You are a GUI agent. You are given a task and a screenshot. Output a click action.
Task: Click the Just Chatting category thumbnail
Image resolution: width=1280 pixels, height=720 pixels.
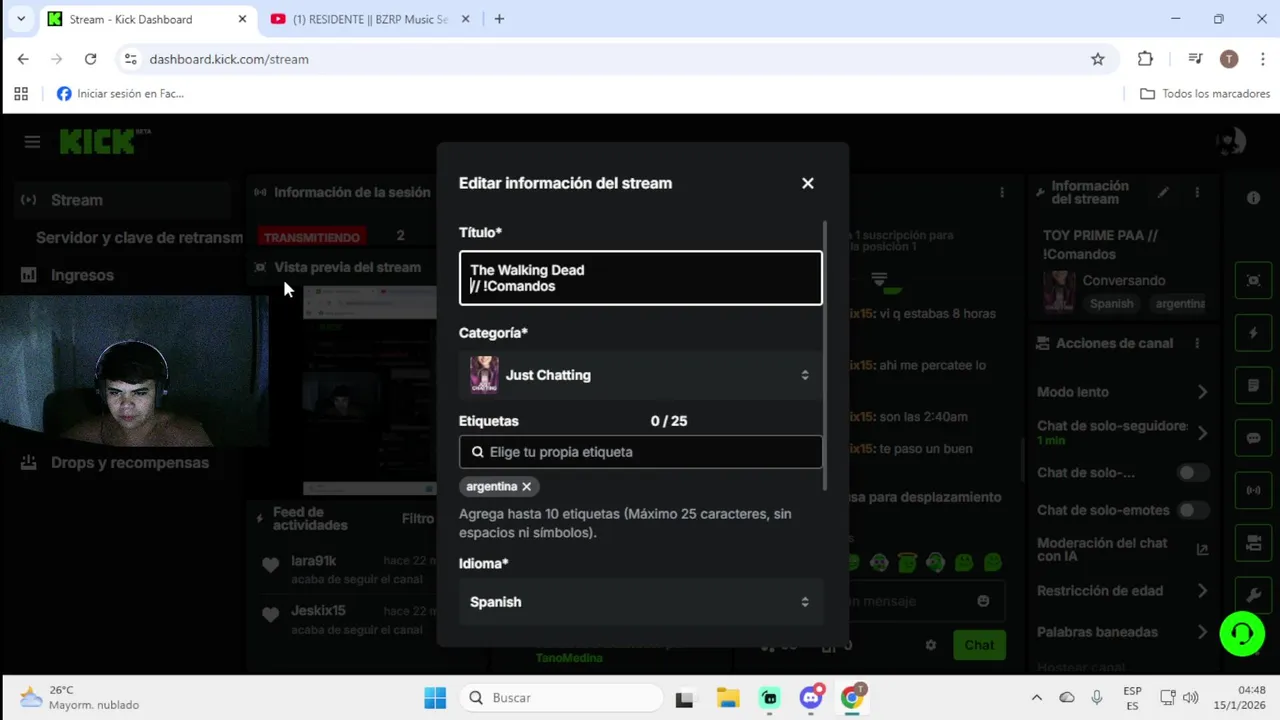[x=484, y=375]
